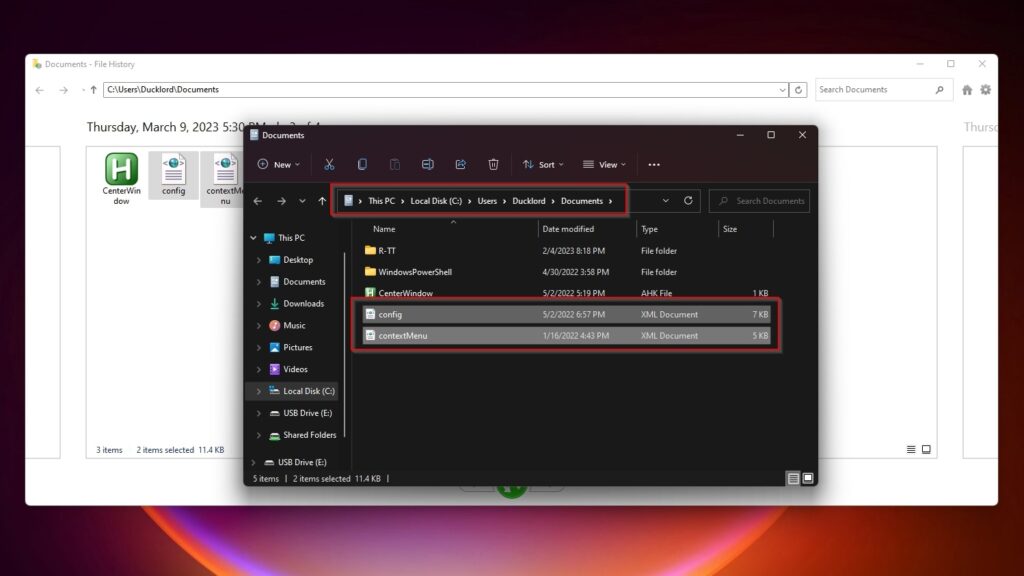Open USB Drive (E:) under This PC
1024x576 pixels.
(307, 413)
